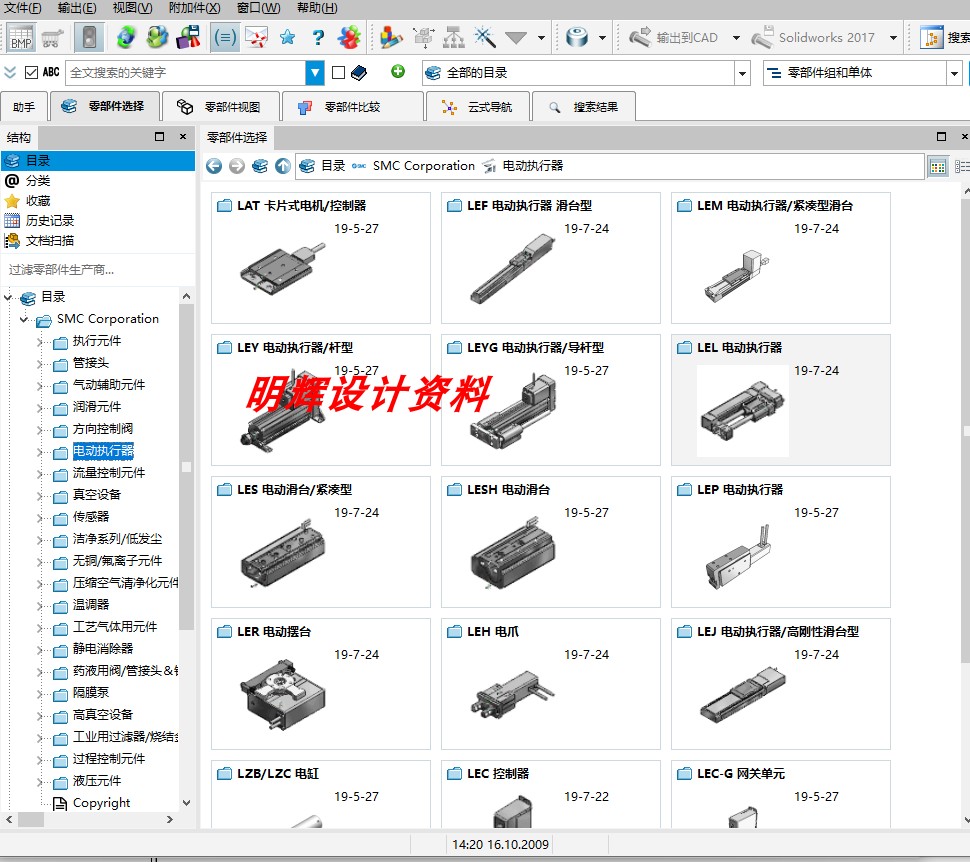
Task: Click the hierarchy tree structure icon
Action: click(x=454, y=38)
